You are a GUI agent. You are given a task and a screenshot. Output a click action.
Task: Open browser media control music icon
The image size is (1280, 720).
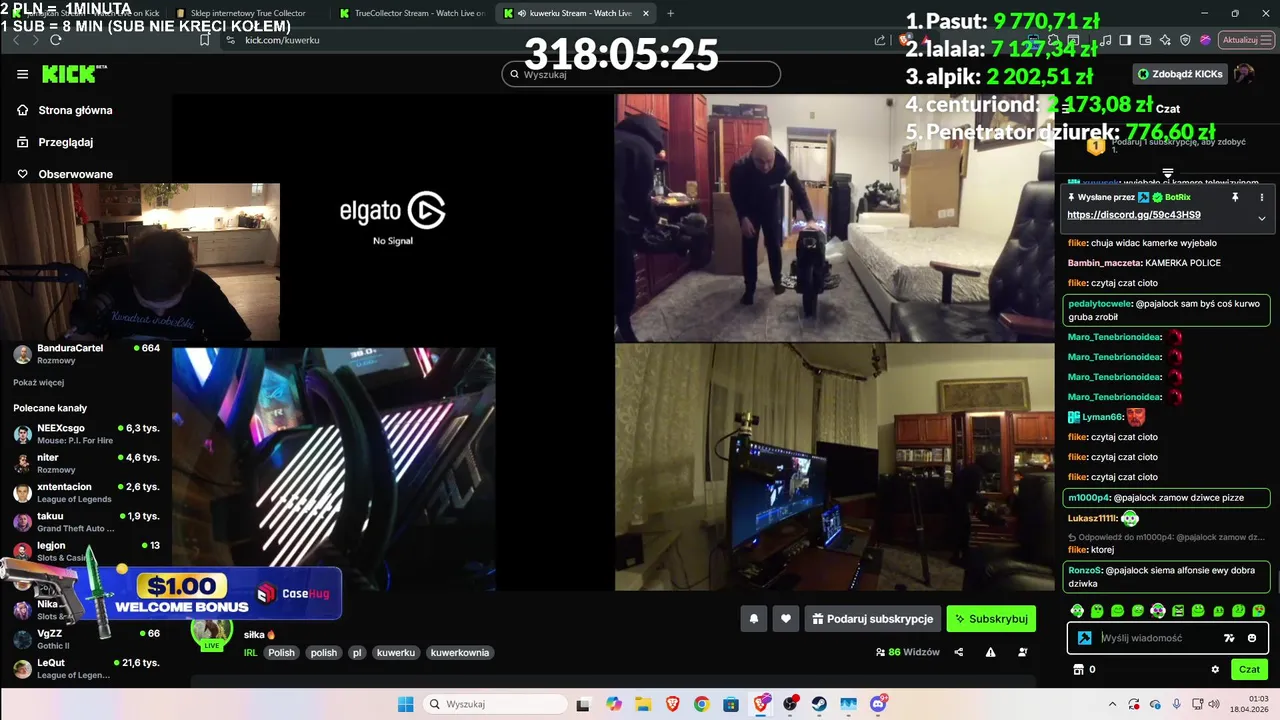1105,40
